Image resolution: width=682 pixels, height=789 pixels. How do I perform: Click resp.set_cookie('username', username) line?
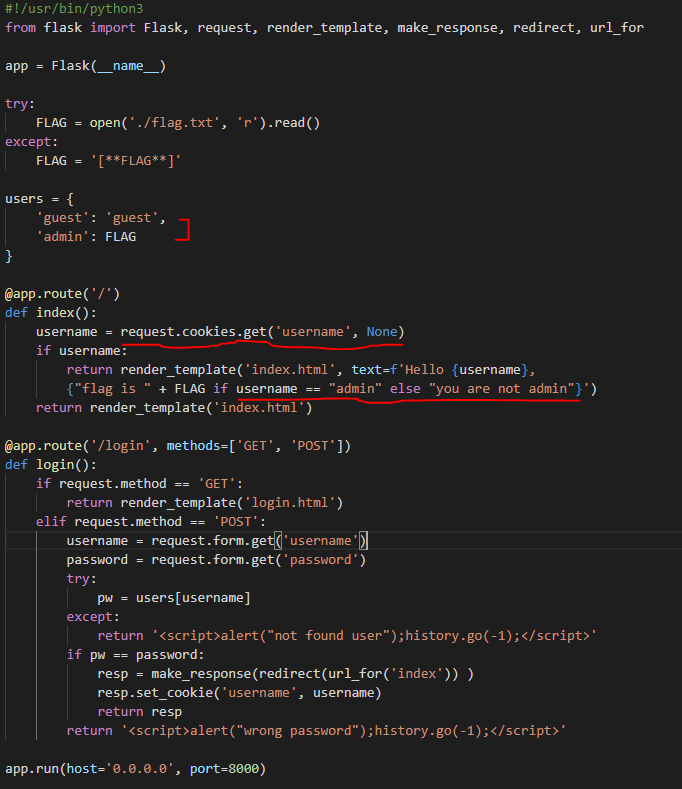(240, 693)
